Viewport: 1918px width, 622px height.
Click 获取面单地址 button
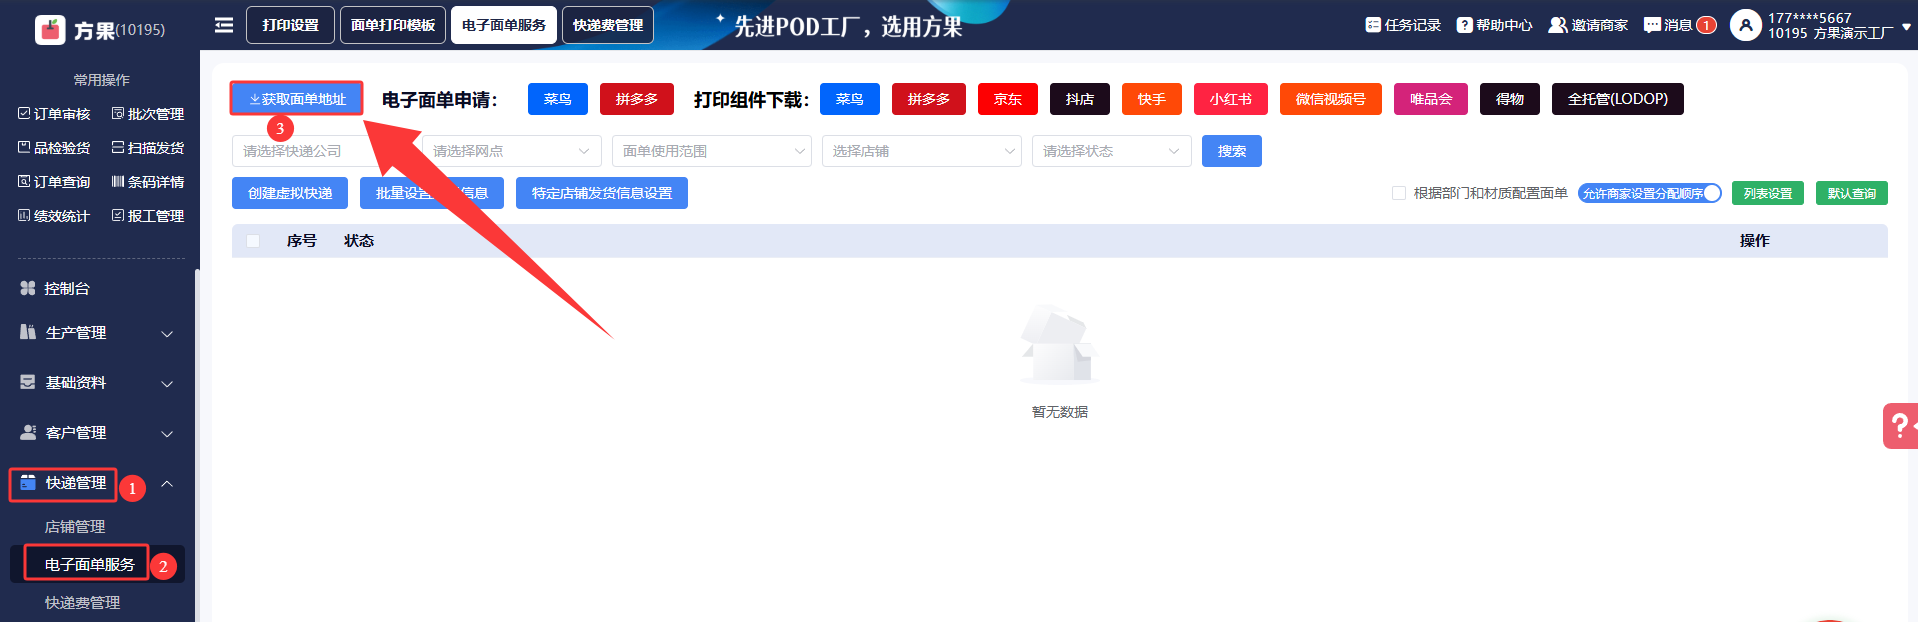pos(297,99)
